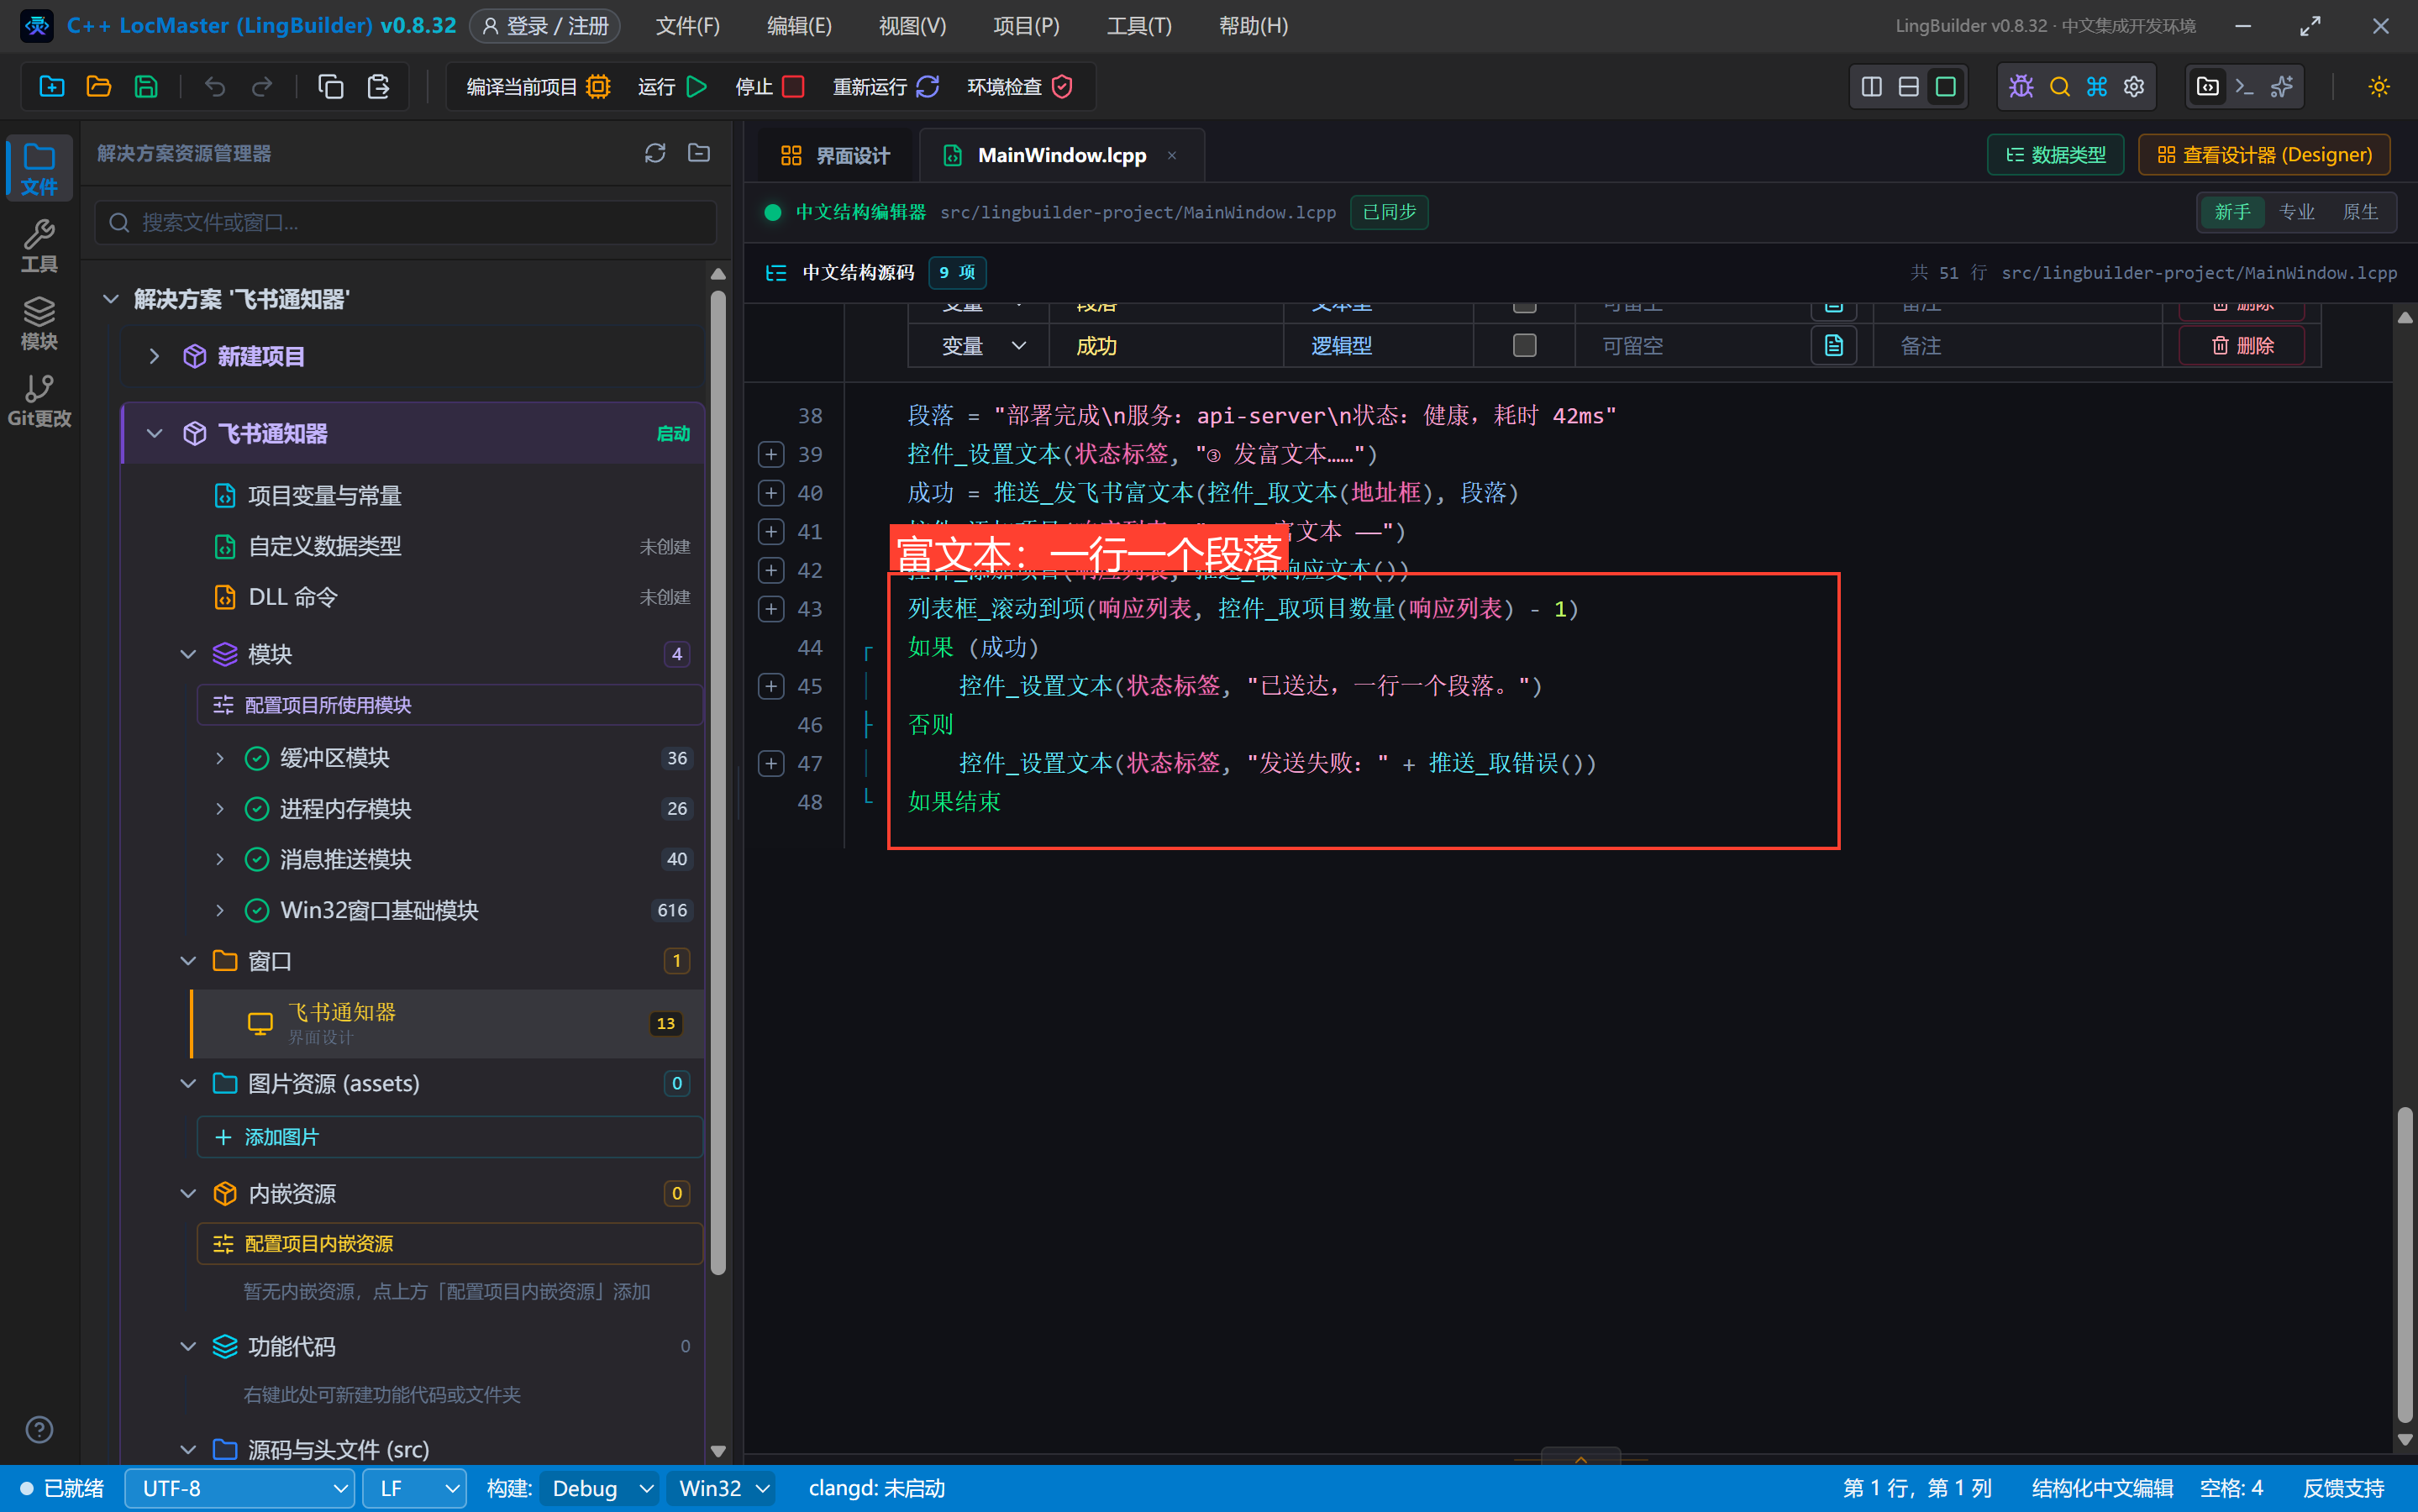Refresh the solution explorer
2418x1512 pixels.
pyautogui.click(x=655, y=153)
